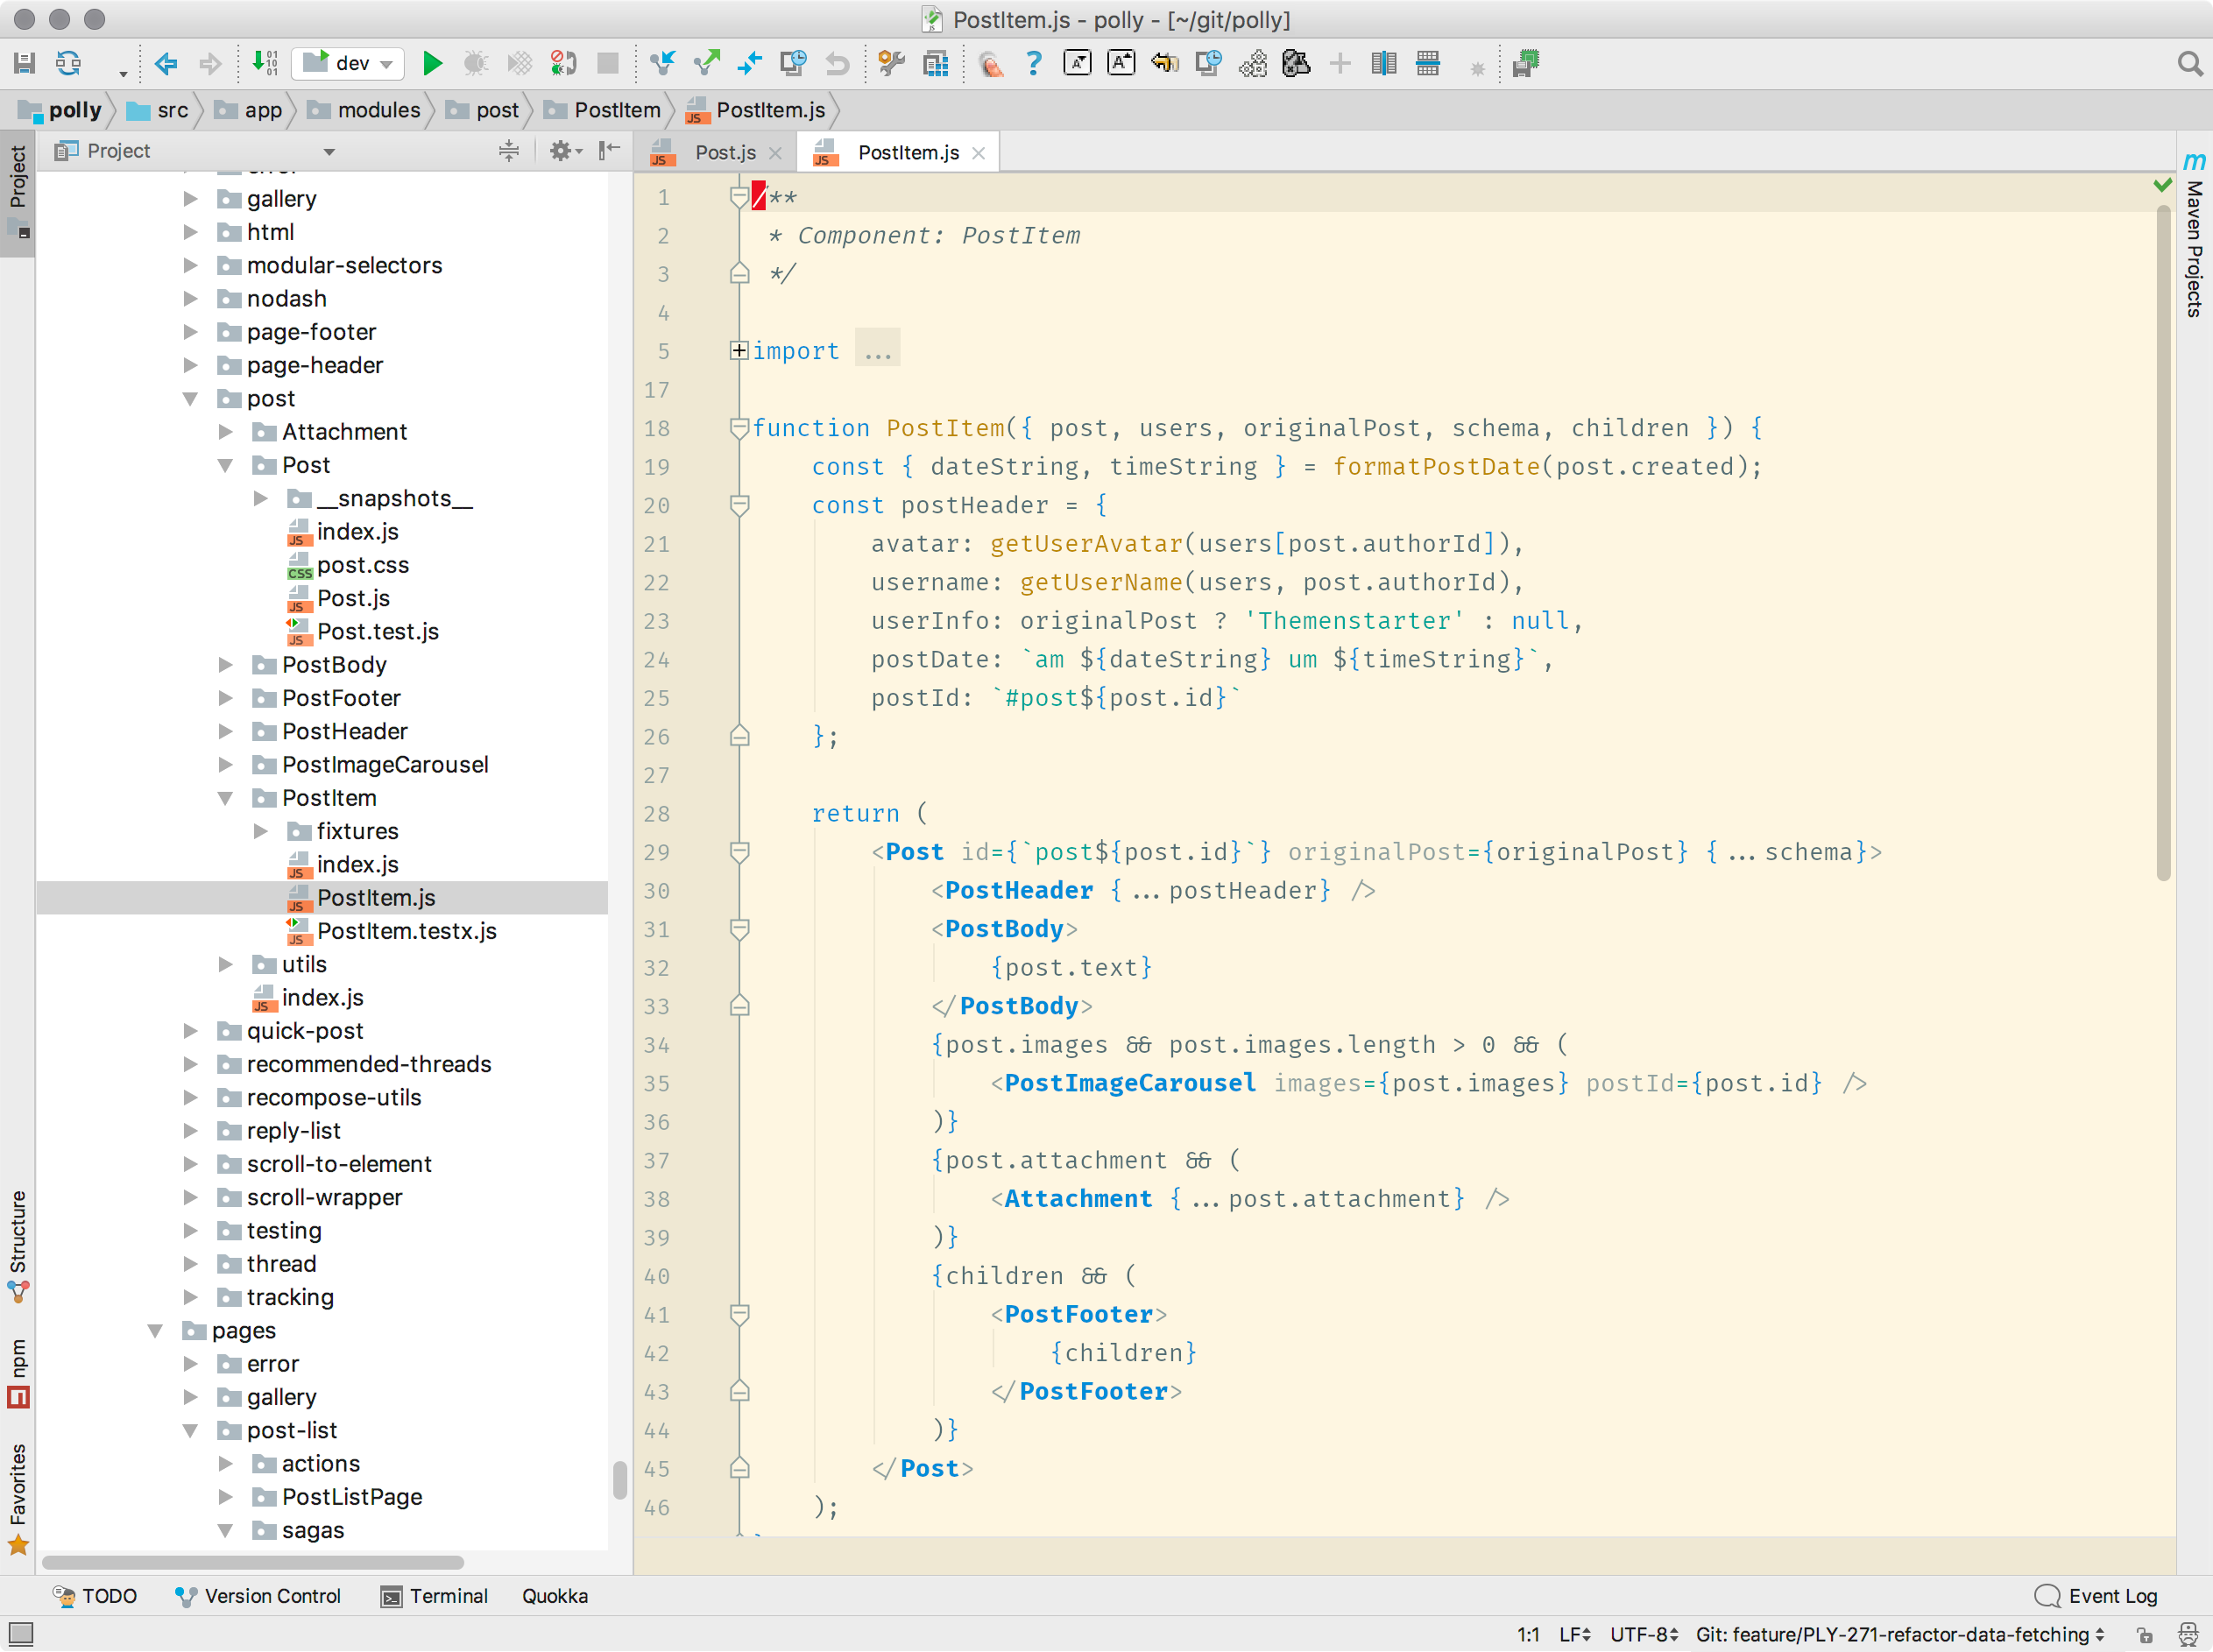Open the dev run configuration dropdown
This screenshot has width=2213, height=1652.
(349, 64)
